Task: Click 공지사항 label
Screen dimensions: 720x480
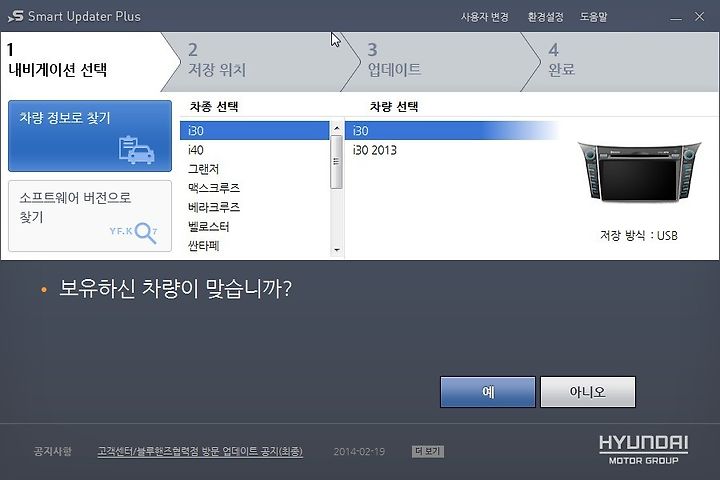Action: coord(53,451)
